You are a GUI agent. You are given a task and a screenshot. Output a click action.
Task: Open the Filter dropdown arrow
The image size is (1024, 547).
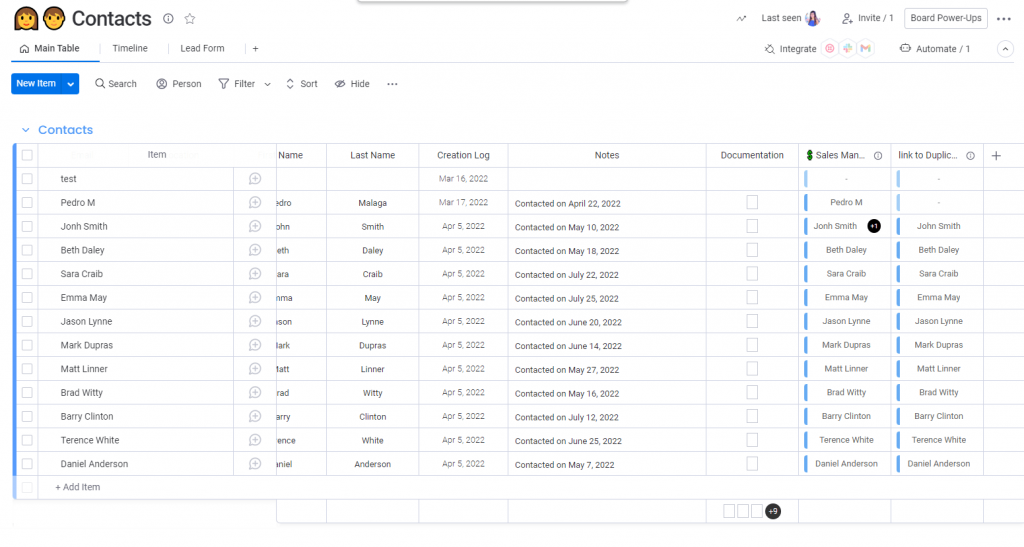click(x=267, y=84)
